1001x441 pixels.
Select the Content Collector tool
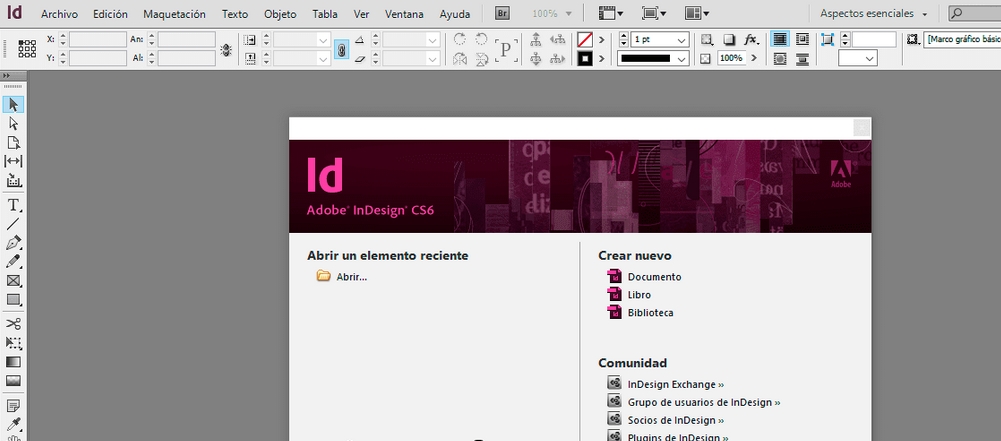(13, 181)
